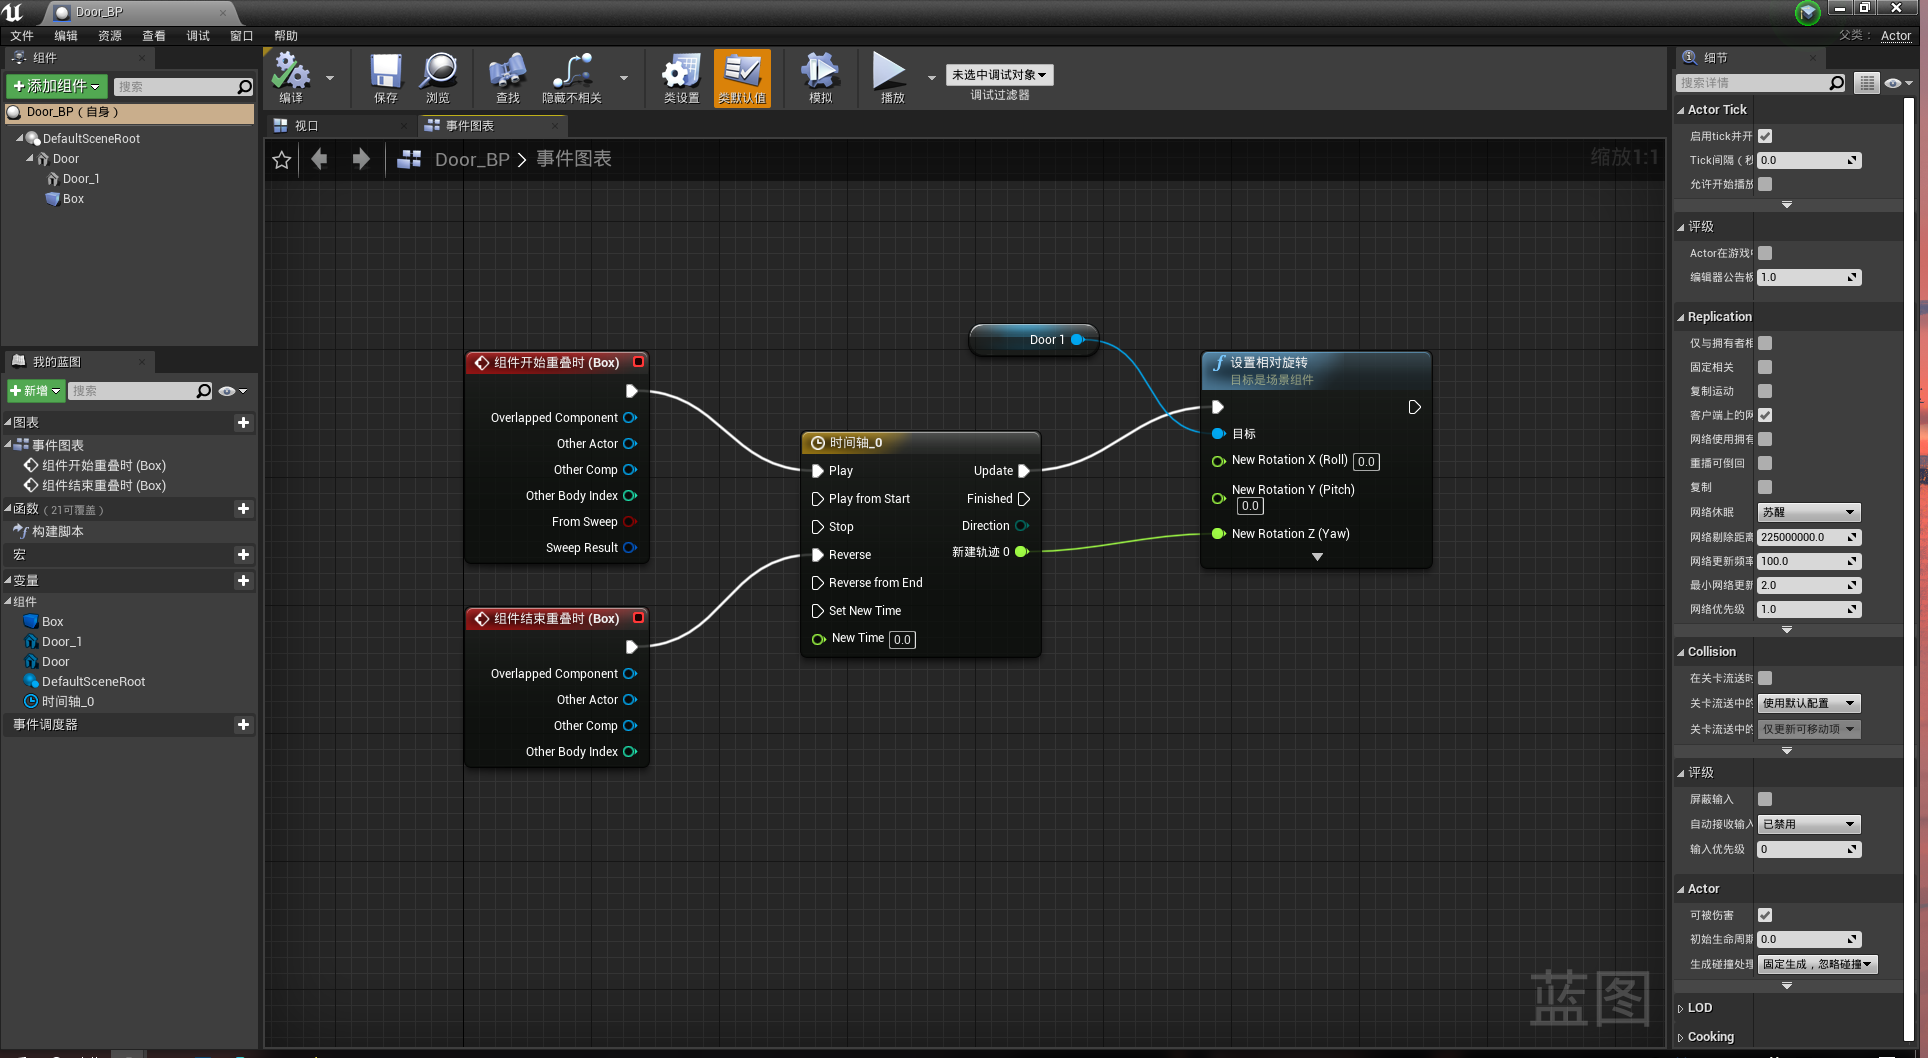This screenshot has width=1928, height=1058.
Task: Expand the LOD section
Action: 1699,1008
